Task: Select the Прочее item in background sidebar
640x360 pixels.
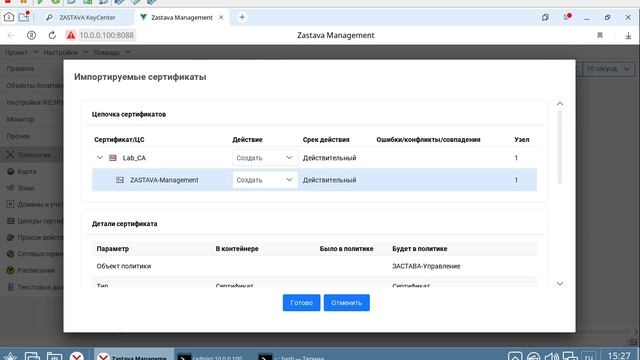Action: (18, 136)
